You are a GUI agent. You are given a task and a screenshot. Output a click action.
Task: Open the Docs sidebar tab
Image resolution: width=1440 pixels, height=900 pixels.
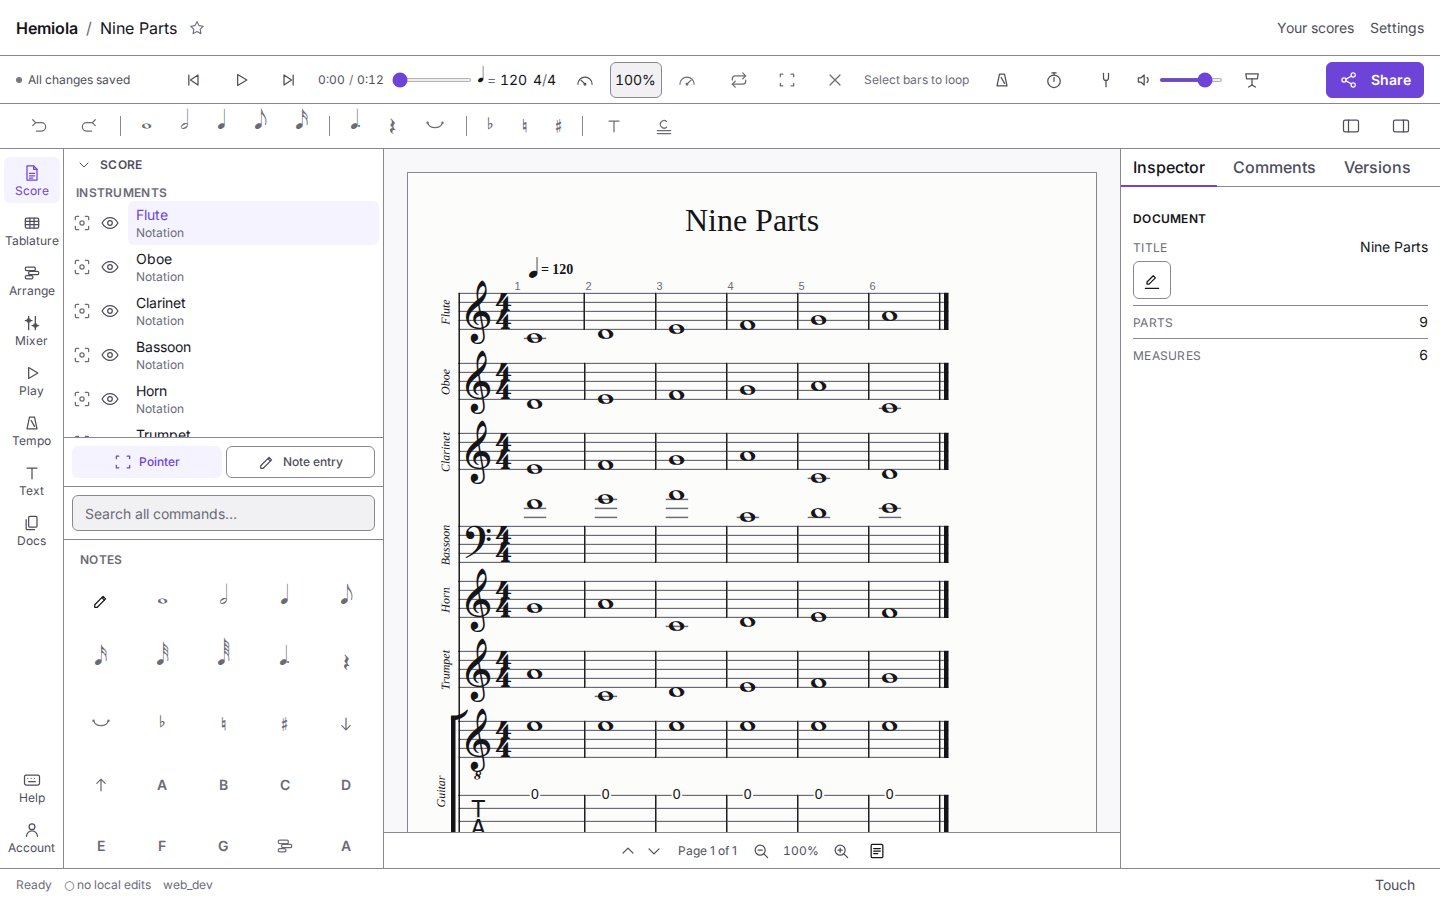pyautogui.click(x=32, y=531)
